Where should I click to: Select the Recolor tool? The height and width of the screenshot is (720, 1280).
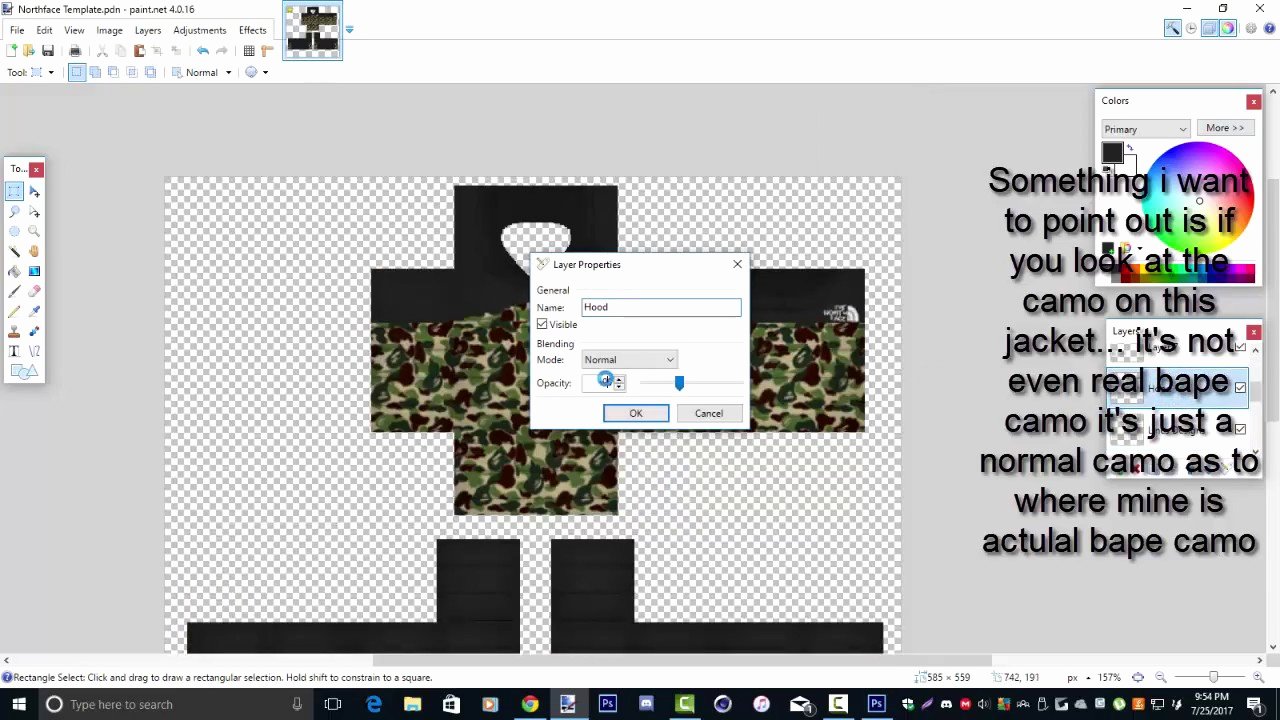pos(34,331)
